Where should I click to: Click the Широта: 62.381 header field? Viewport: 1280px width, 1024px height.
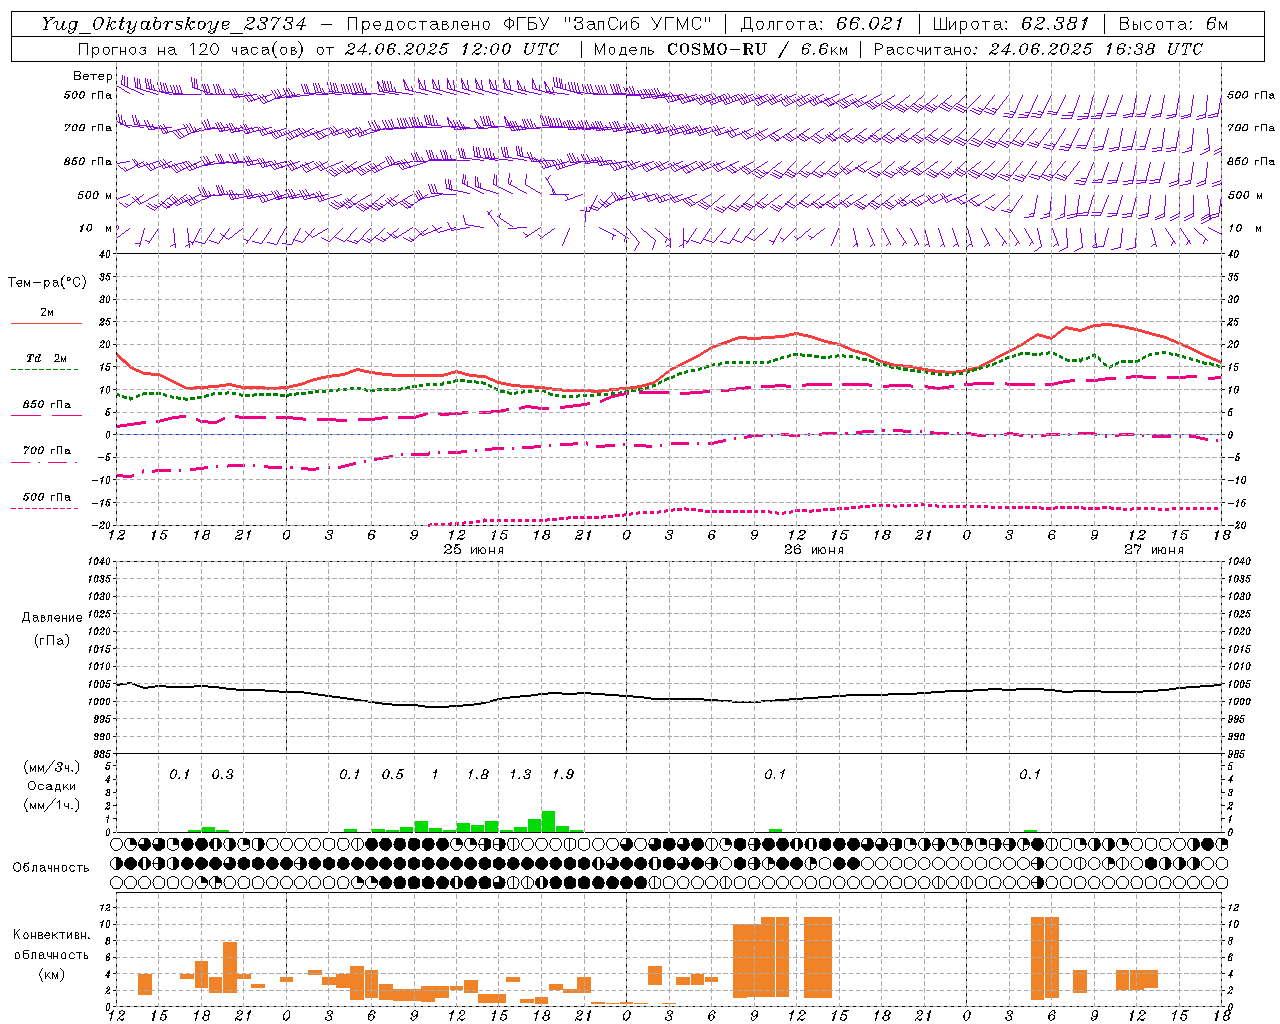(x=1010, y=24)
